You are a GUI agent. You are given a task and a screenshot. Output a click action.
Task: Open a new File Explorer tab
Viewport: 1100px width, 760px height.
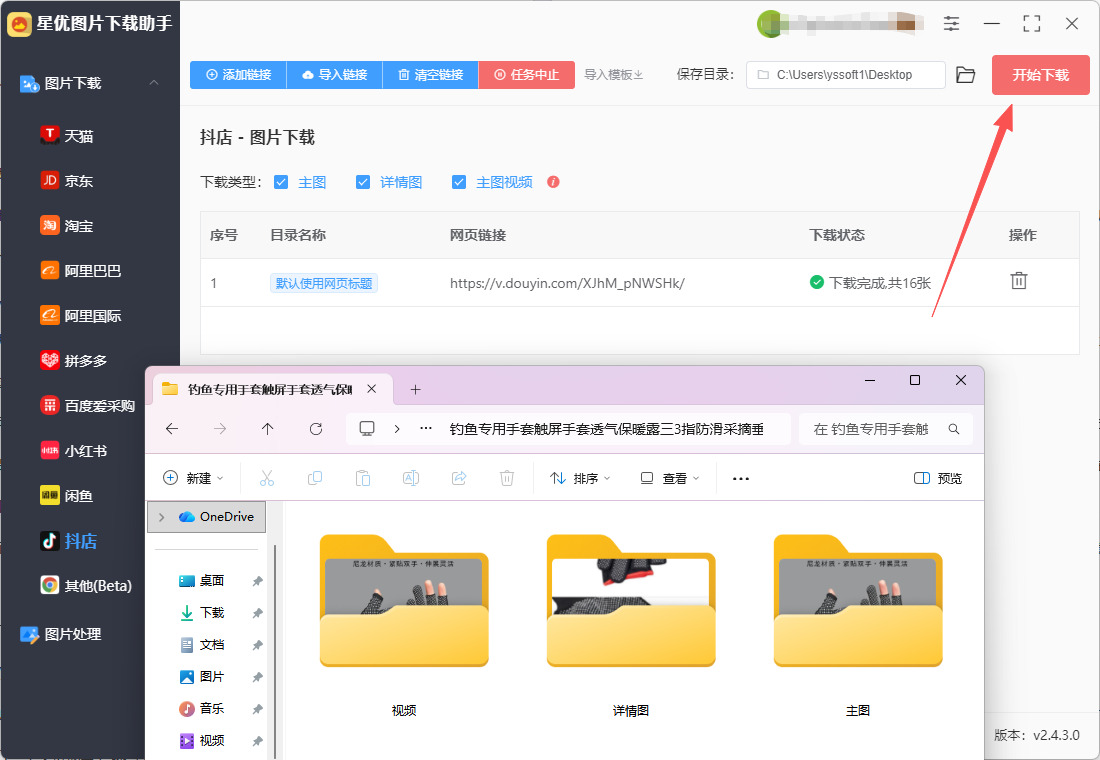pos(416,389)
